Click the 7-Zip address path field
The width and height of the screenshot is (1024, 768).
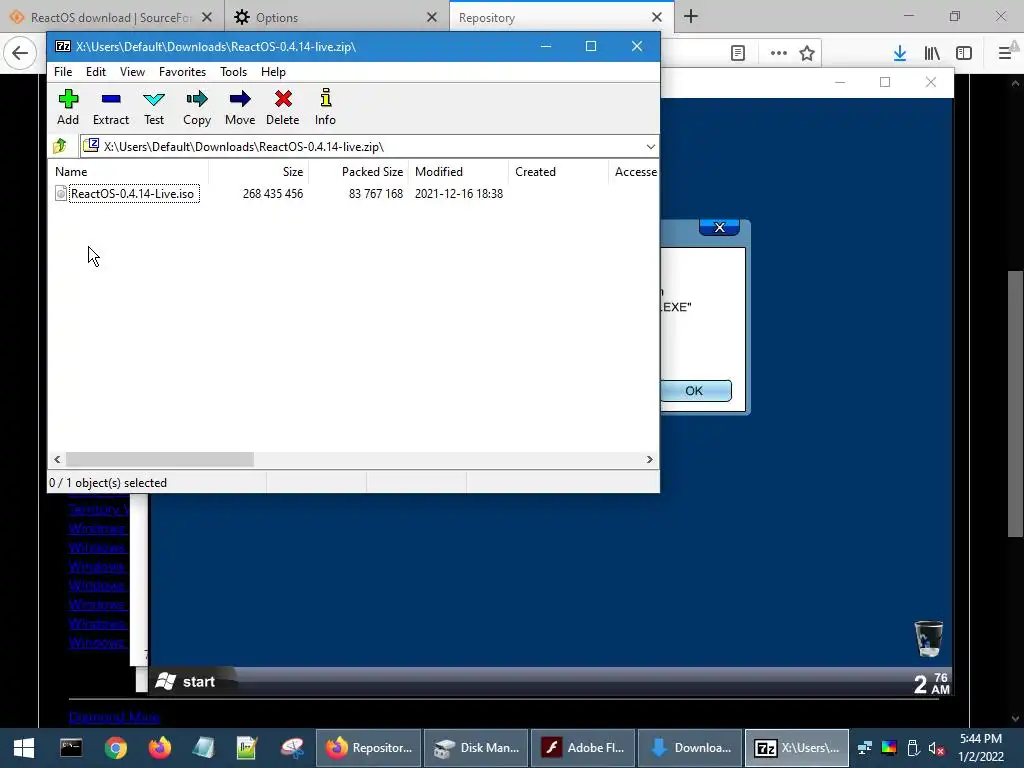tap(369, 147)
